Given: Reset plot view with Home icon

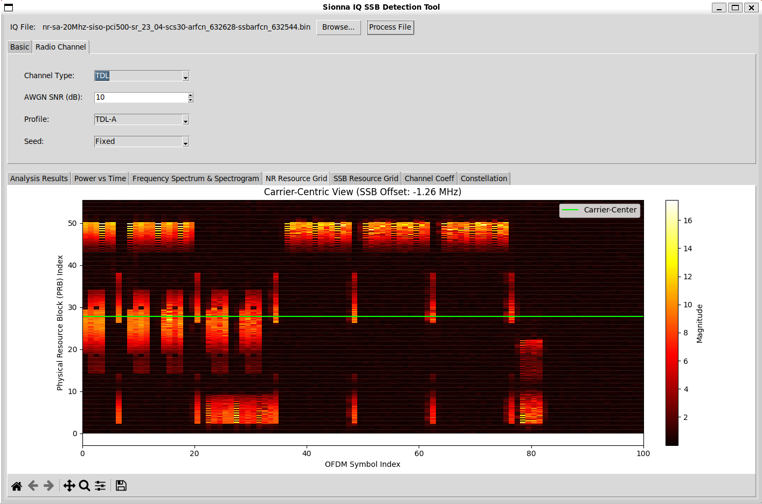Looking at the screenshot, I should point(16,486).
